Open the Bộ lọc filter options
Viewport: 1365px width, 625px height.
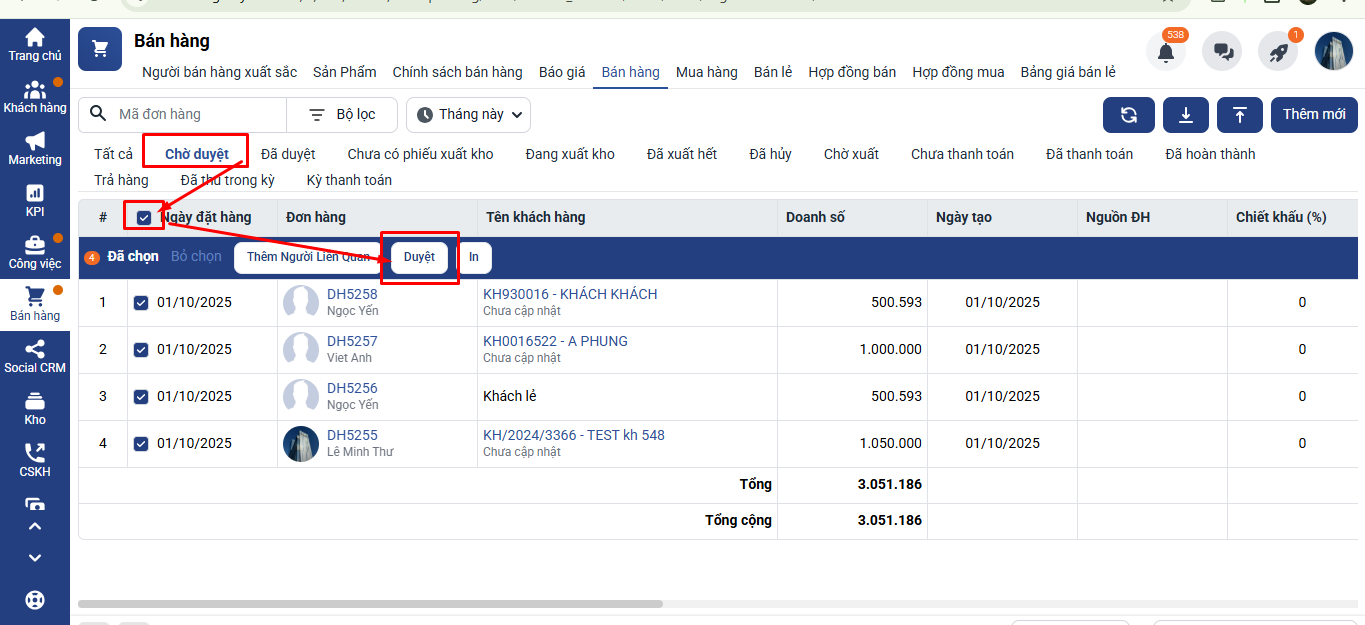click(x=342, y=115)
